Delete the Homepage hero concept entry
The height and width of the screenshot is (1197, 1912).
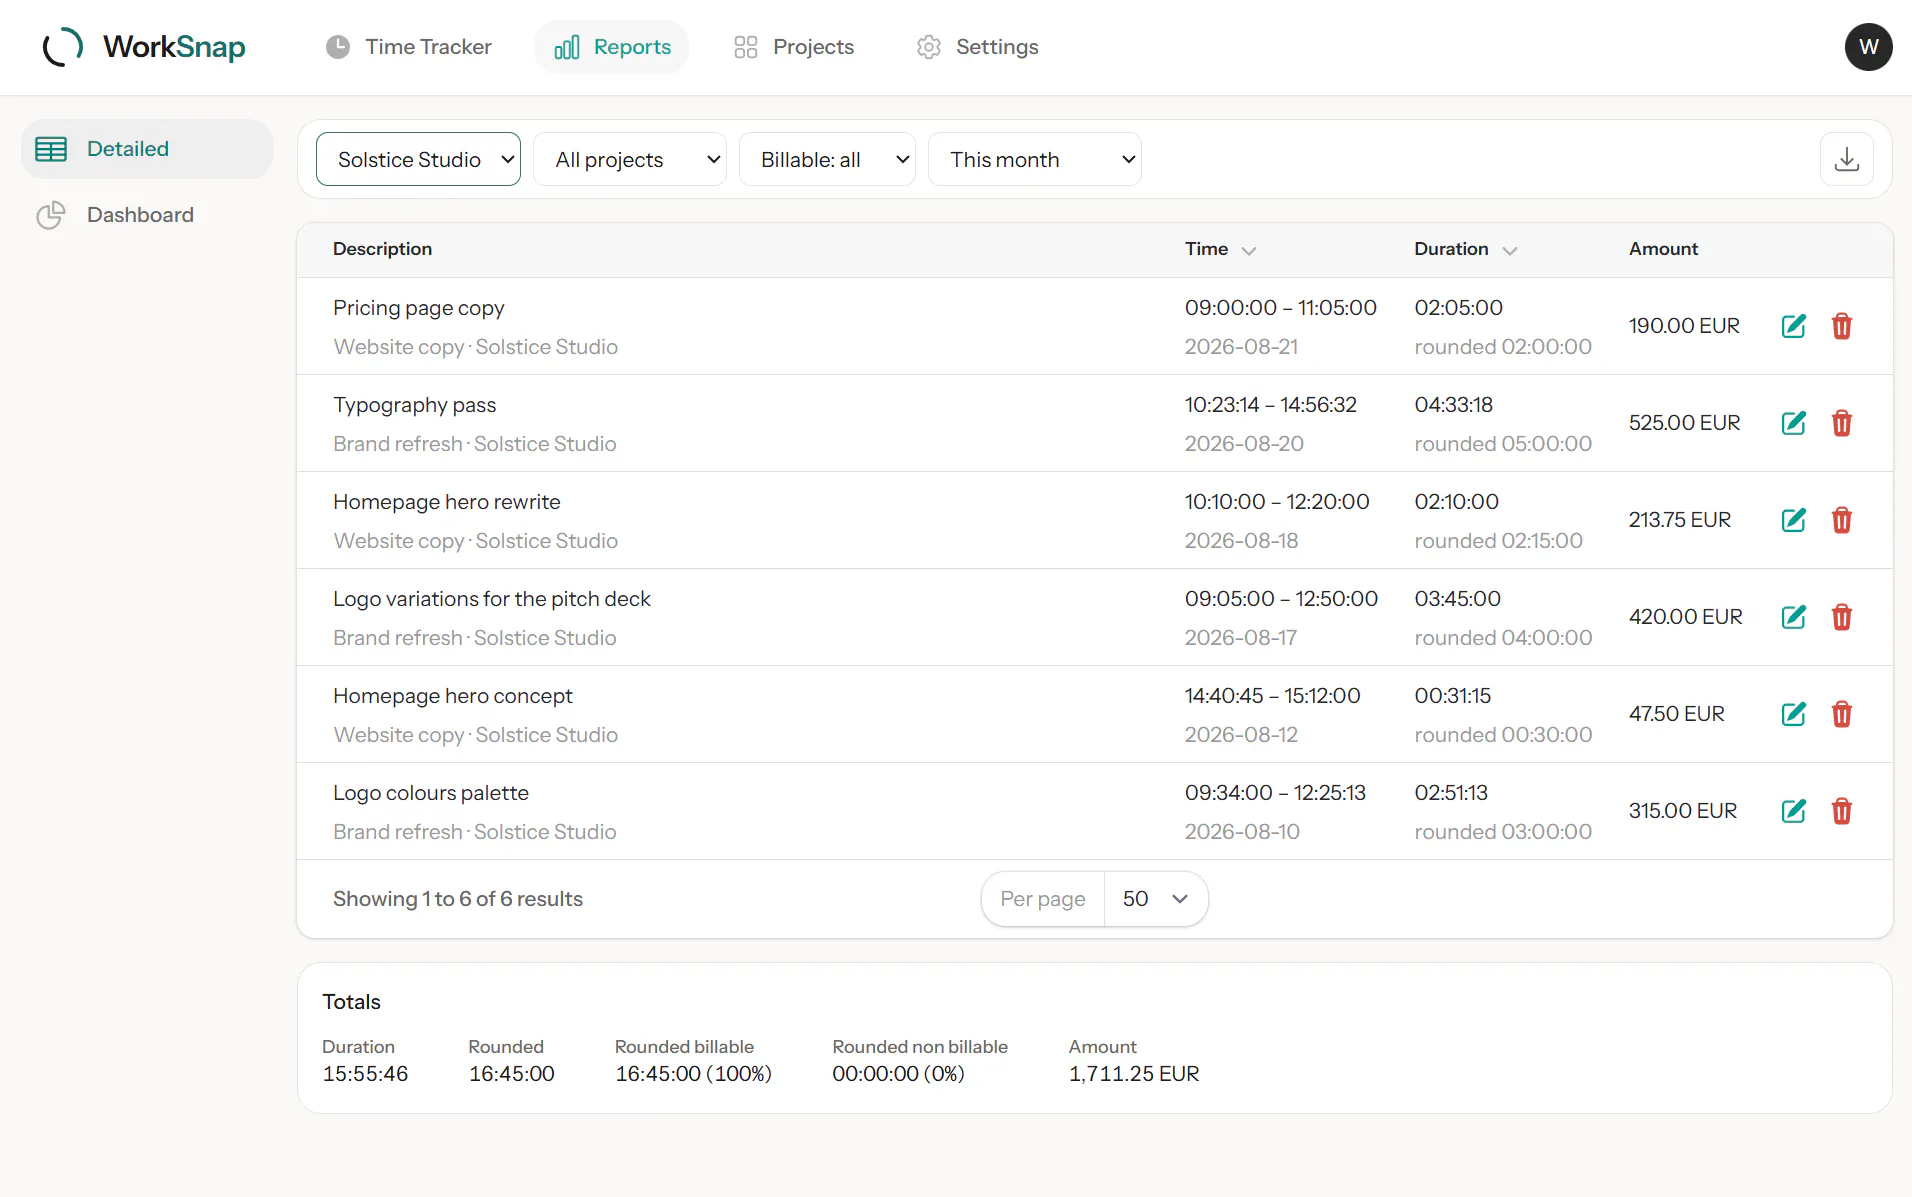tap(1841, 714)
